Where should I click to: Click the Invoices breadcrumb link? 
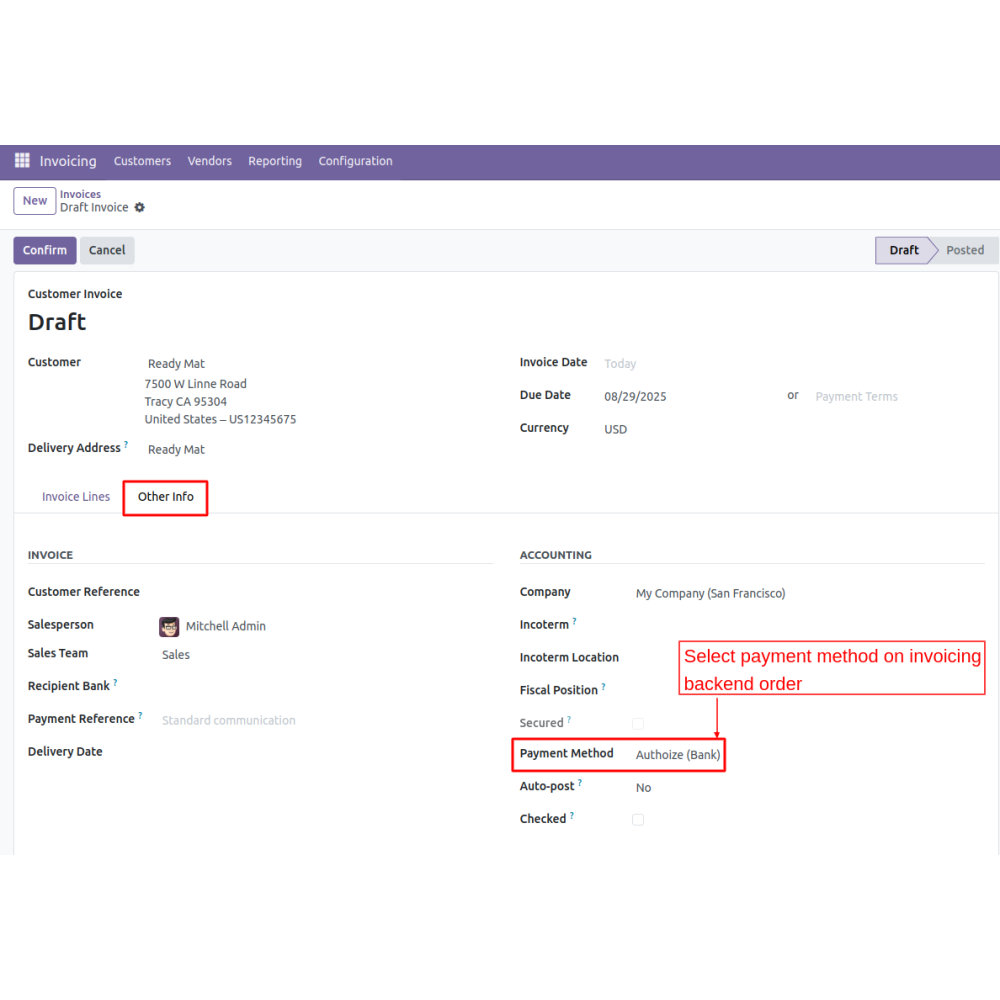[x=80, y=194]
